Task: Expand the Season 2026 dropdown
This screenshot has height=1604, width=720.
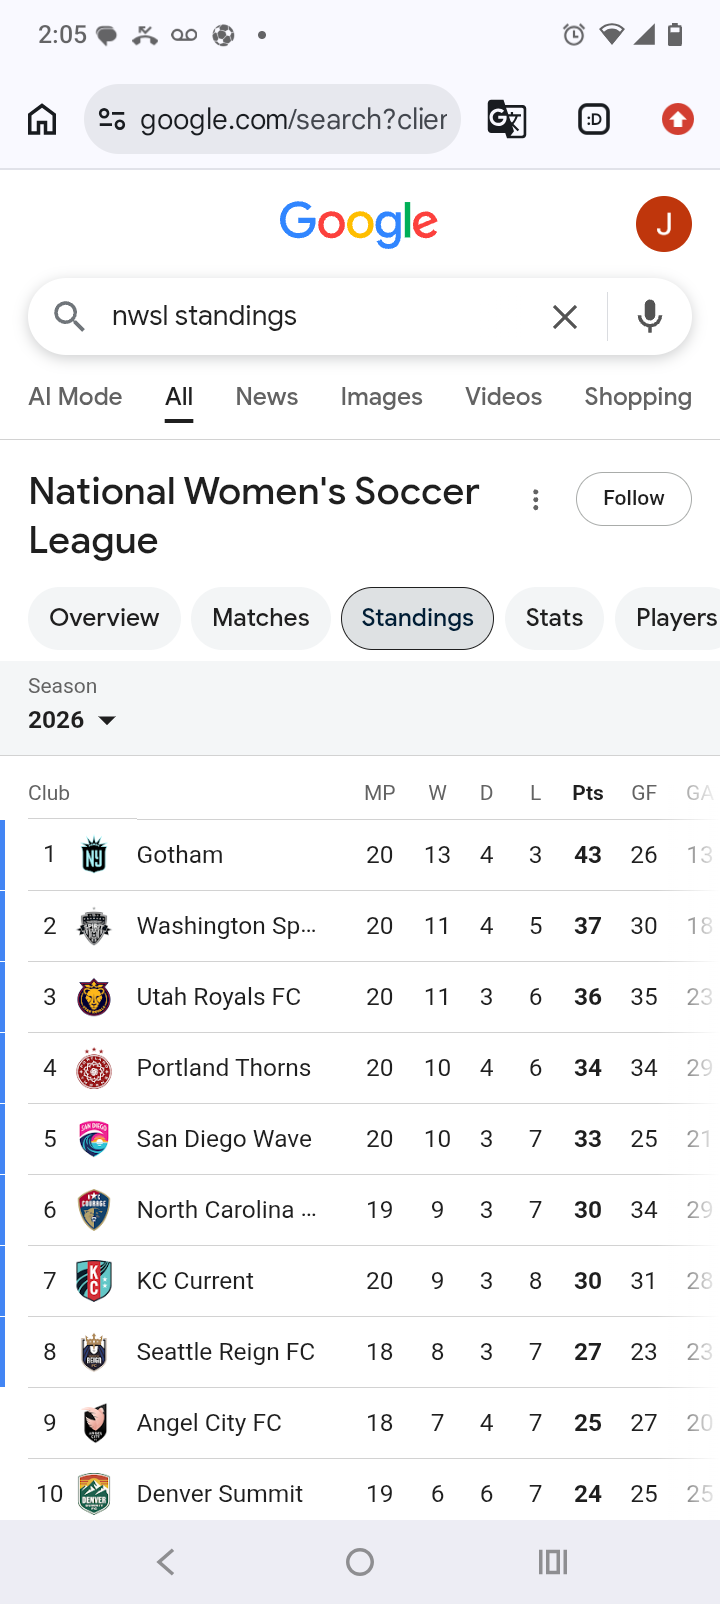Action: pyautogui.click(x=72, y=720)
